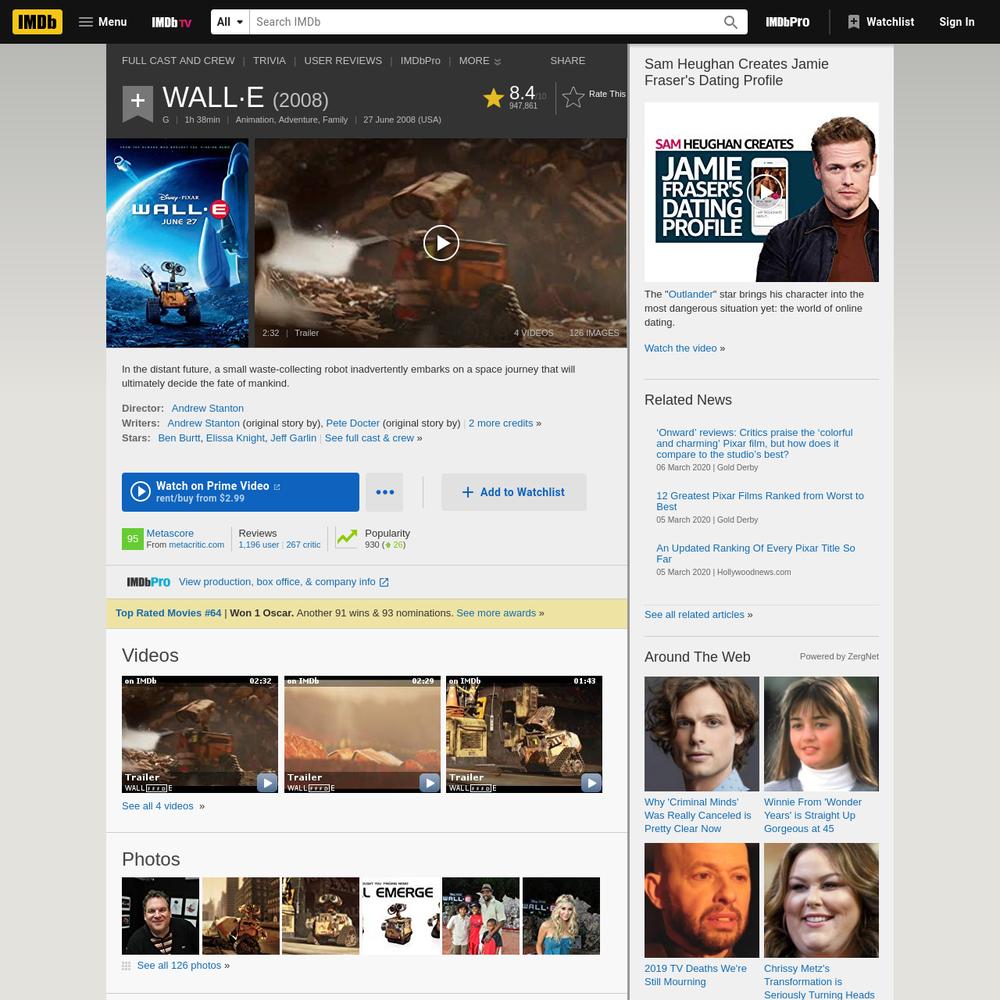Play the main WALL·E trailer
This screenshot has width=1000, height=1000.
coord(441,243)
